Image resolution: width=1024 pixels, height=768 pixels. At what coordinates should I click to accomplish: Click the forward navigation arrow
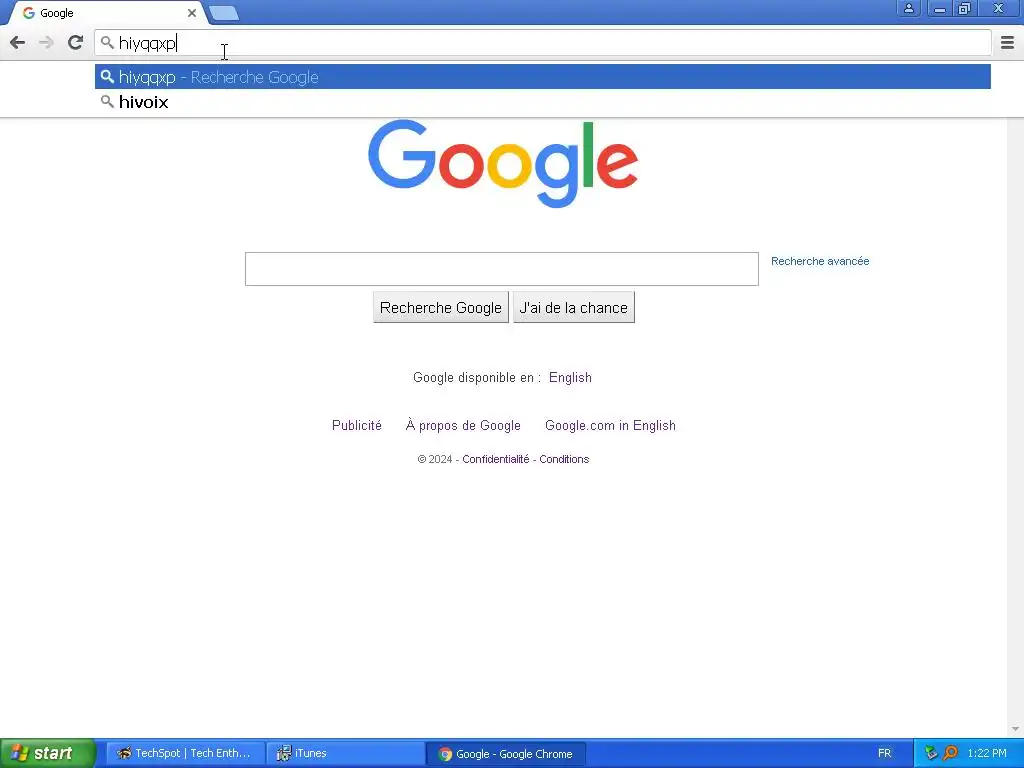pos(46,43)
